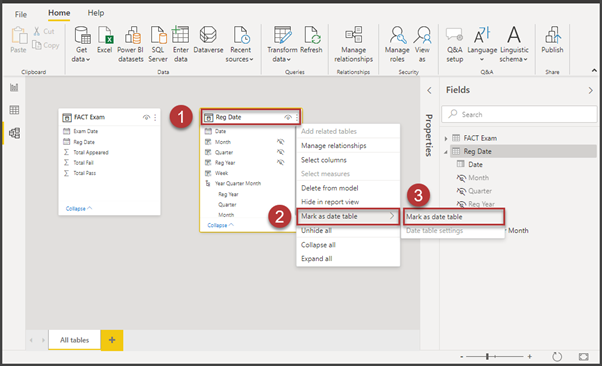Zoom out with the minus button
The image size is (602, 366).
pos(461,357)
